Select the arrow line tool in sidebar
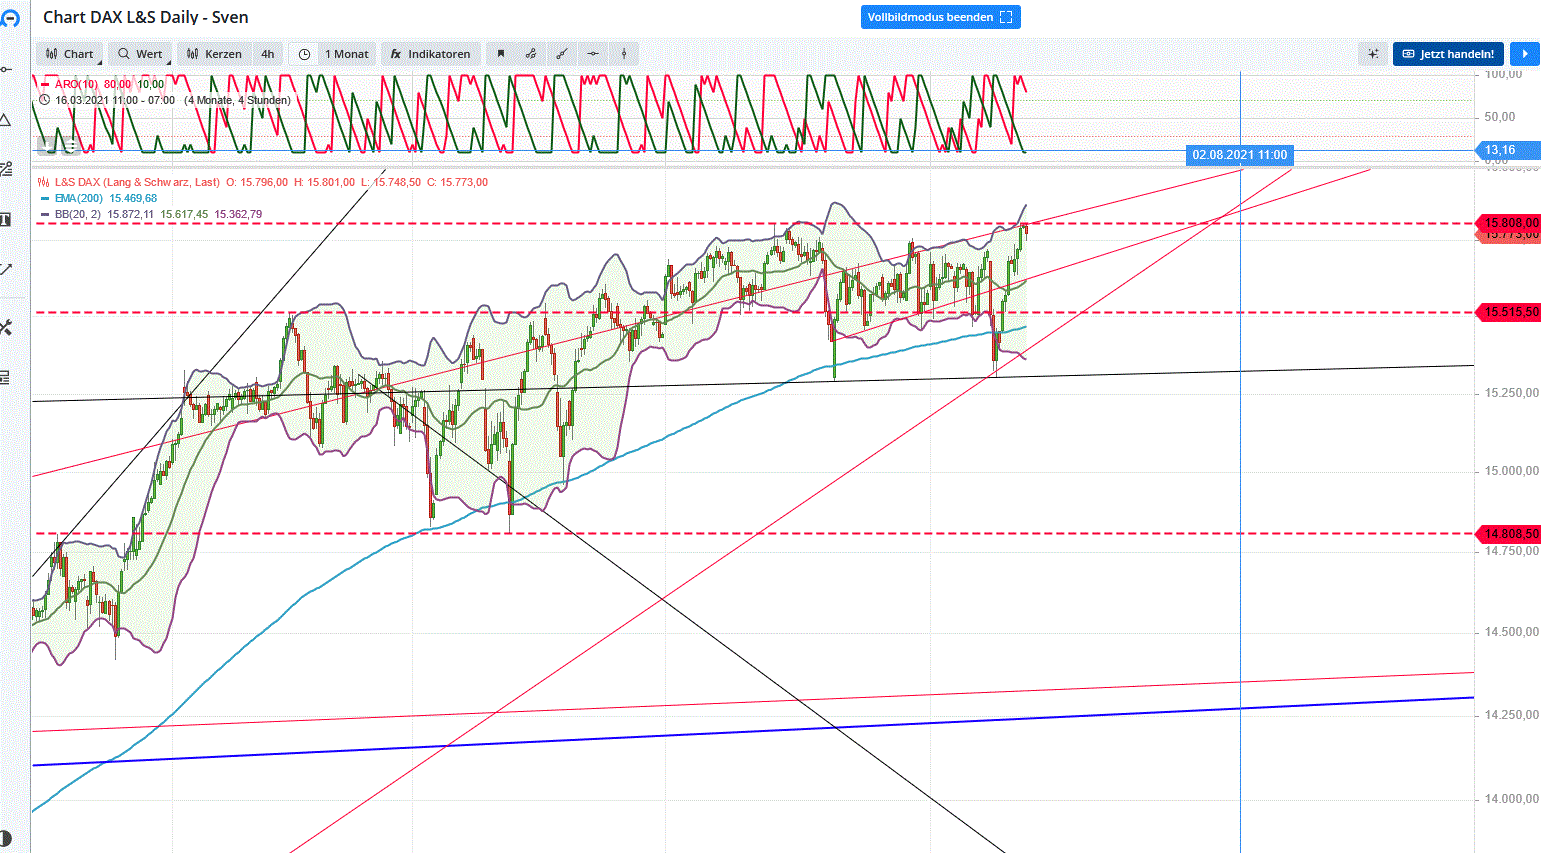 point(6,269)
